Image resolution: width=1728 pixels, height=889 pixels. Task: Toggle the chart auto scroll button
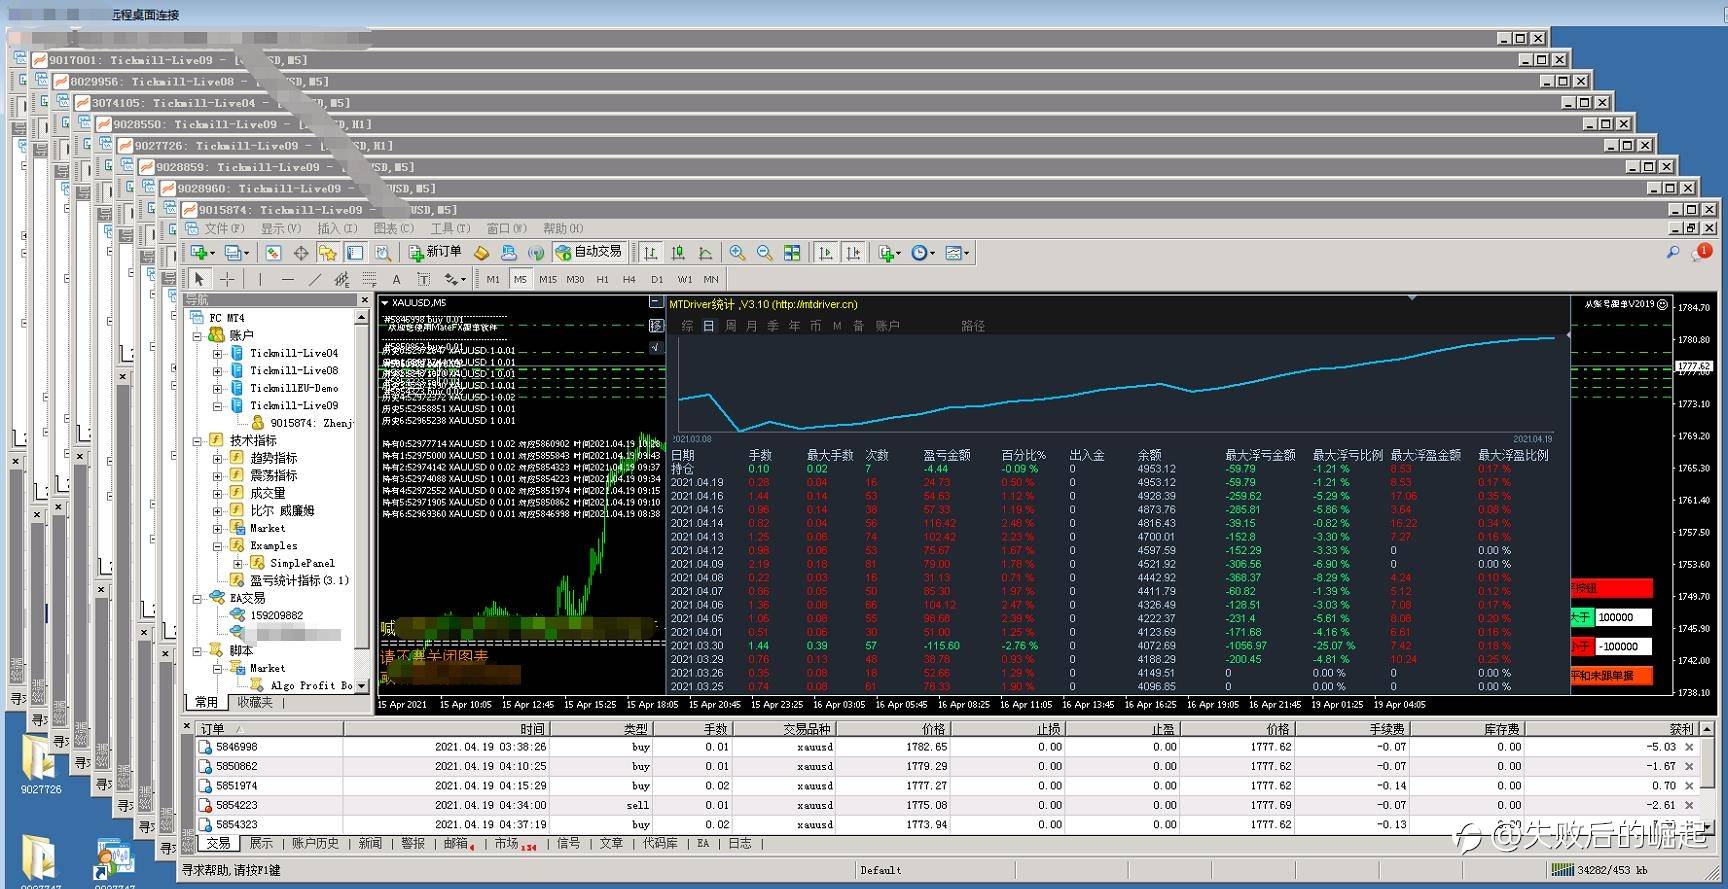tap(825, 253)
